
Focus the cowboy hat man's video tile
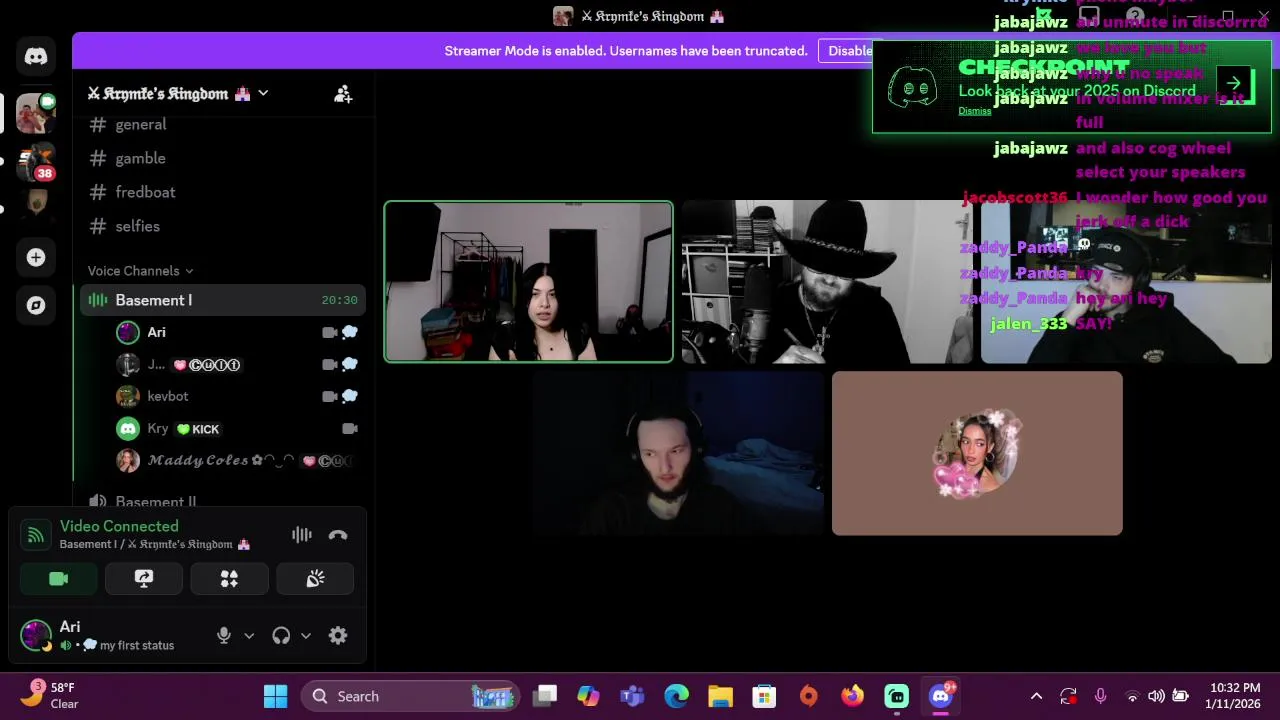827,282
